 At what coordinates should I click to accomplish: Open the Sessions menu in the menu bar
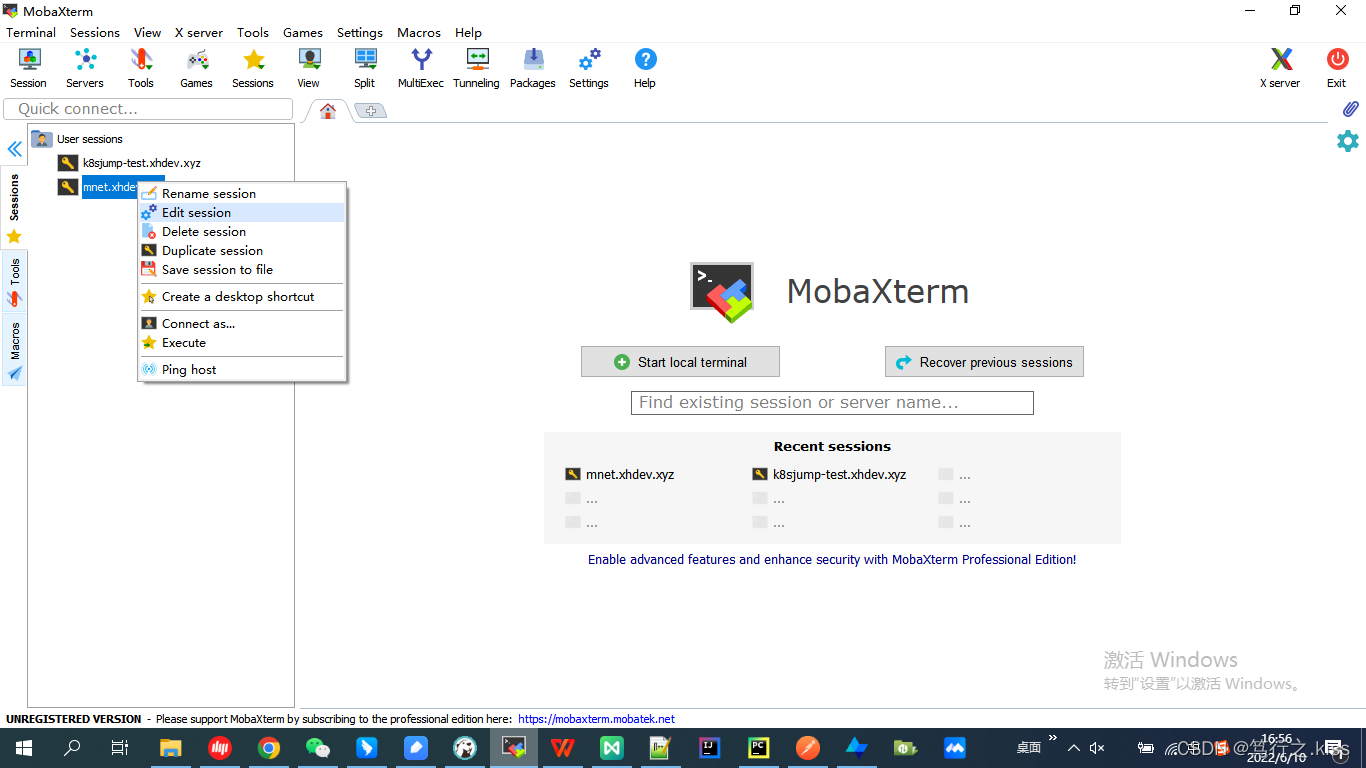tap(95, 32)
